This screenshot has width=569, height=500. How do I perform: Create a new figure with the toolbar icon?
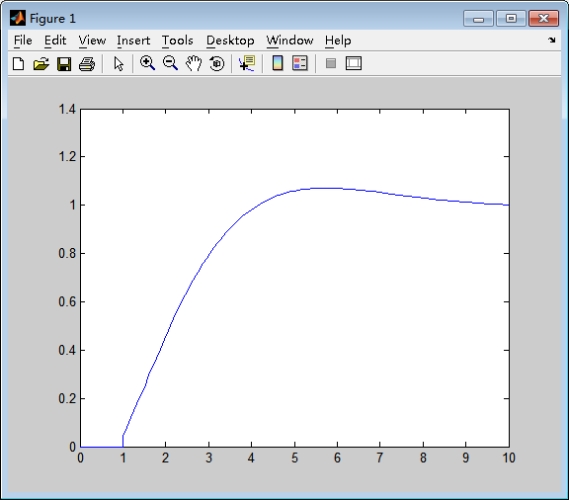(19, 63)
